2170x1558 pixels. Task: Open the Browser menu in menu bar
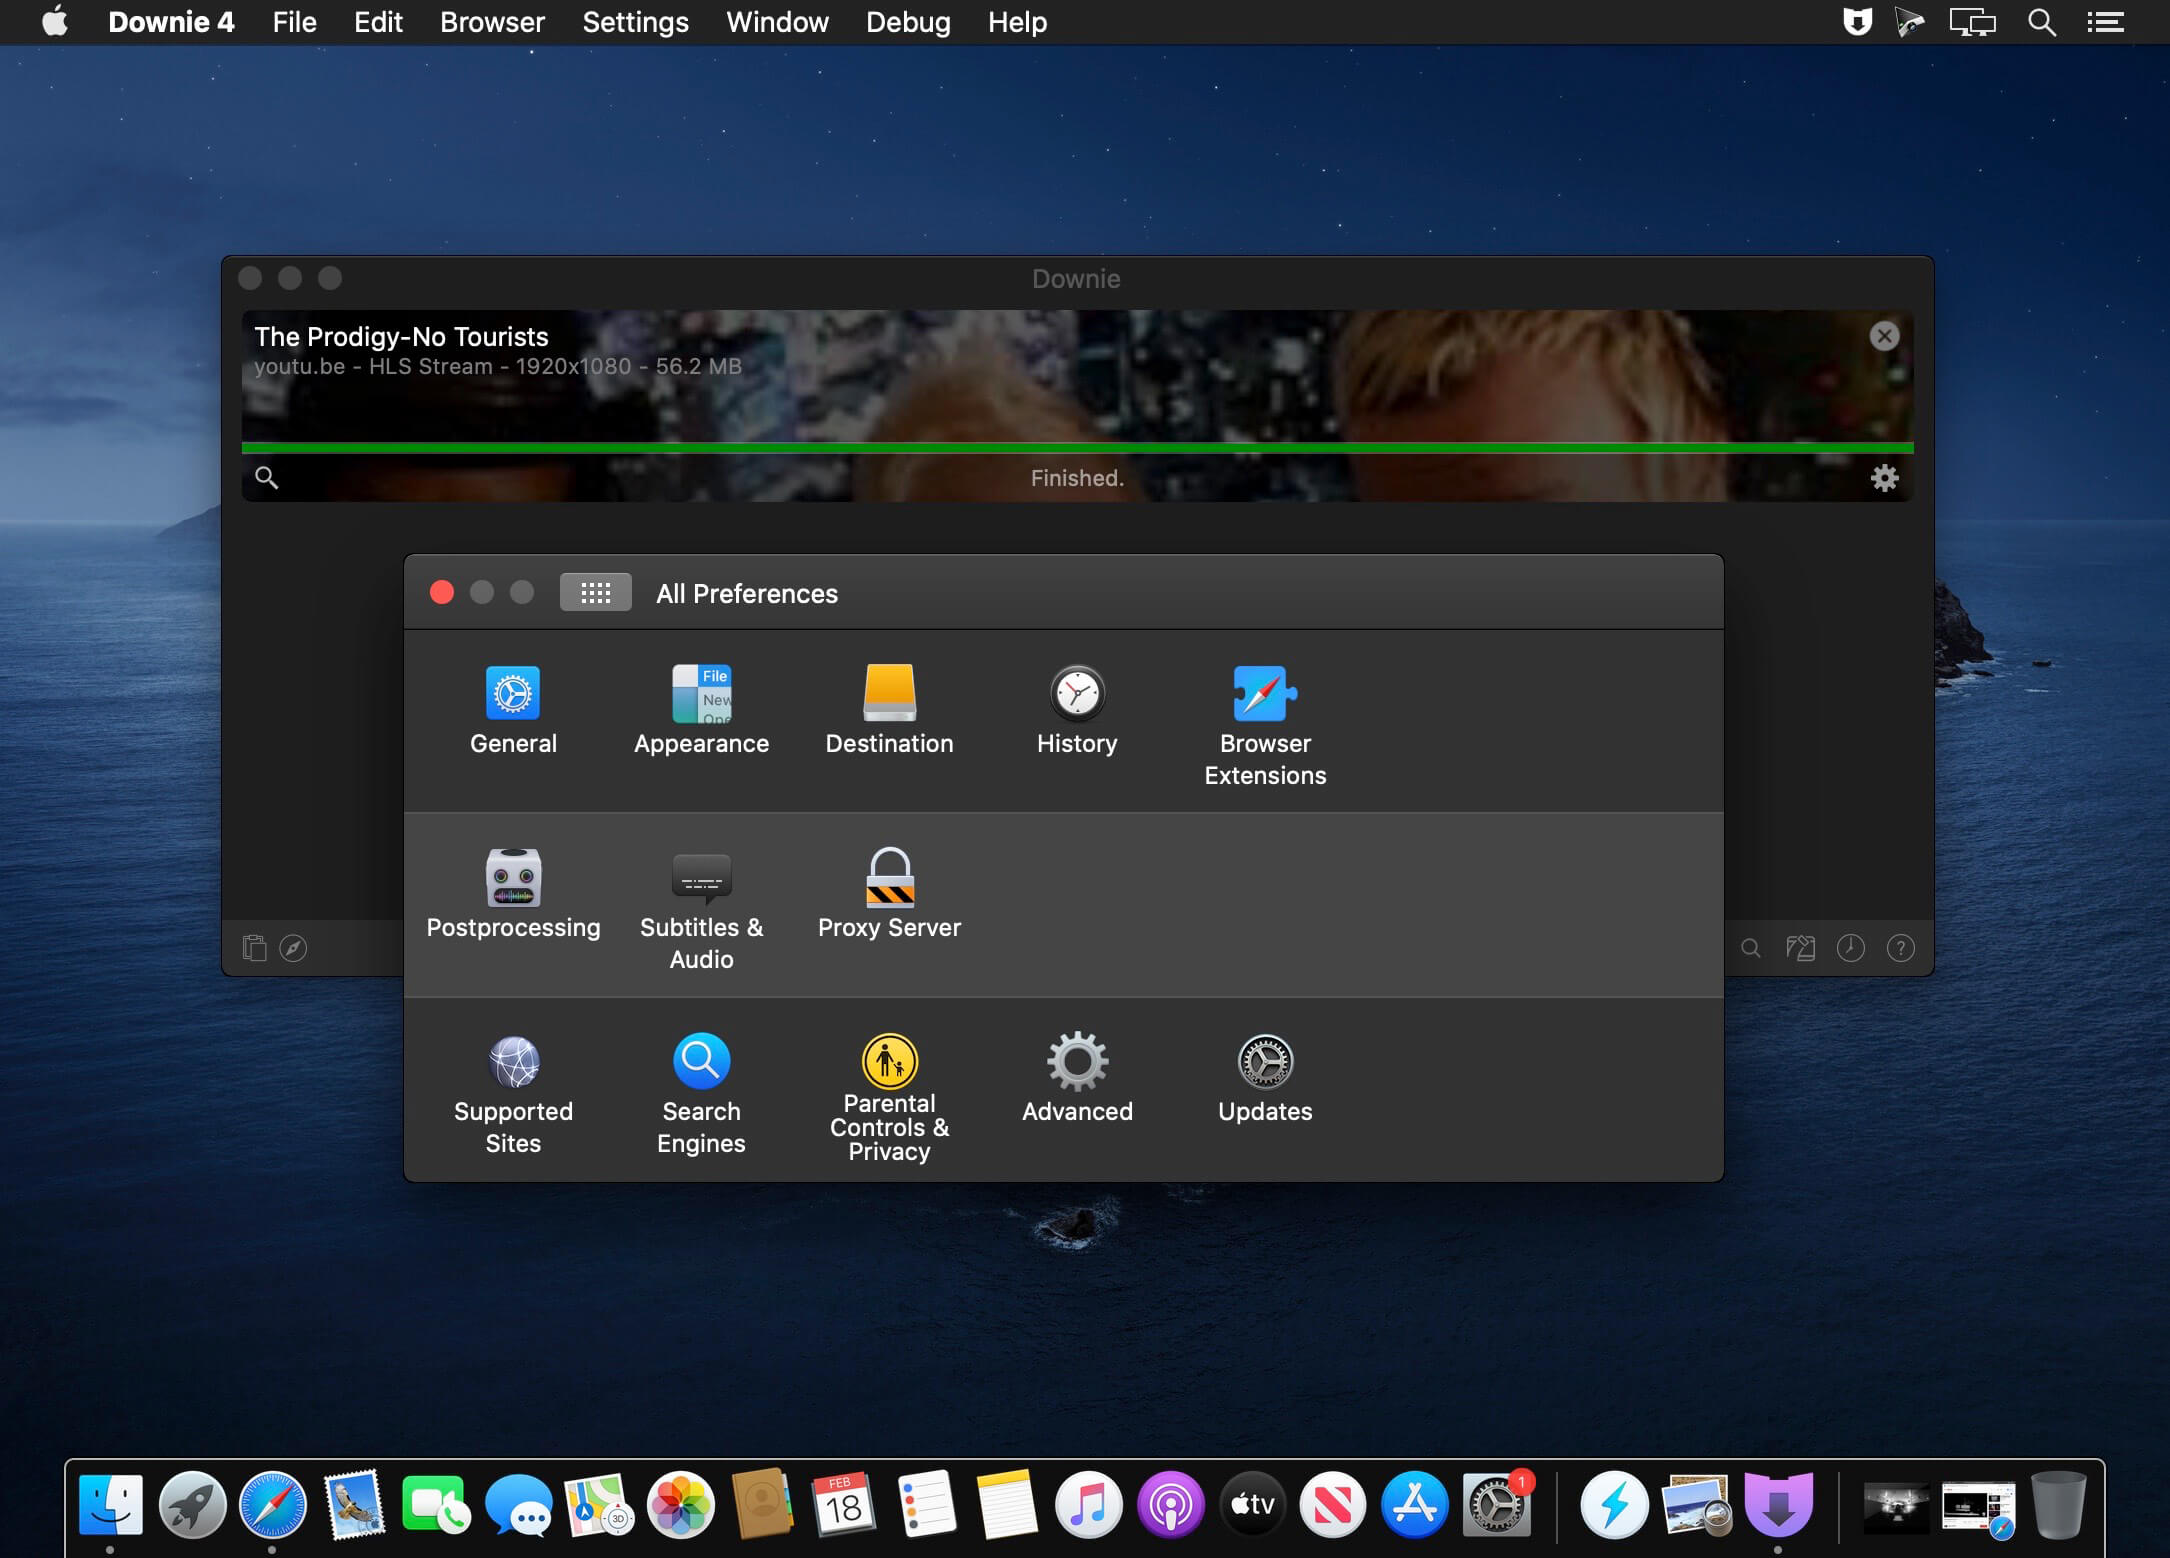[x=492, y=22]
